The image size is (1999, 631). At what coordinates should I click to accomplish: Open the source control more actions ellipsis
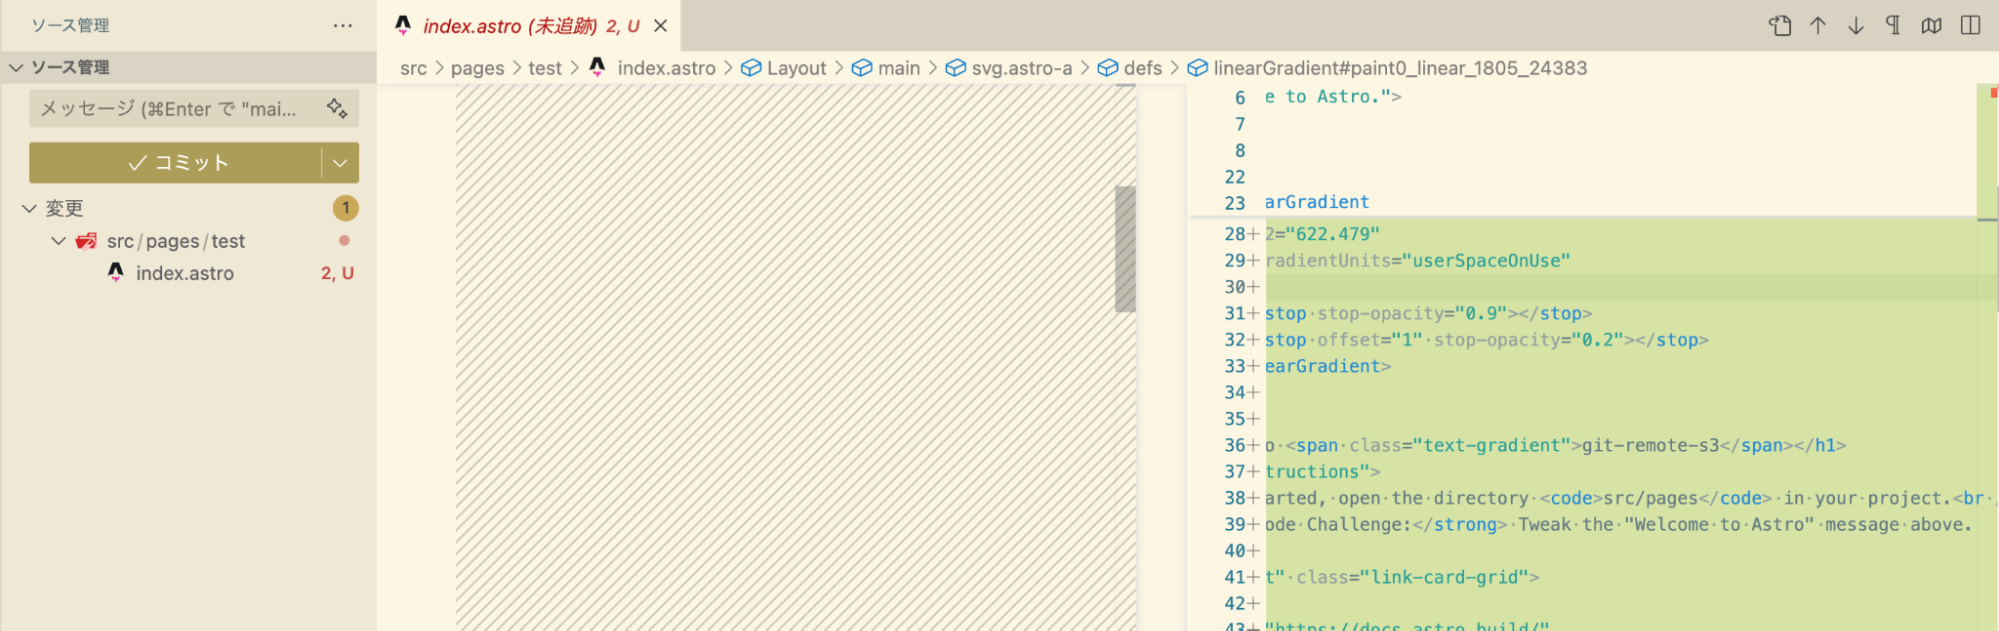pyautogui.click(x=343, y=26)
